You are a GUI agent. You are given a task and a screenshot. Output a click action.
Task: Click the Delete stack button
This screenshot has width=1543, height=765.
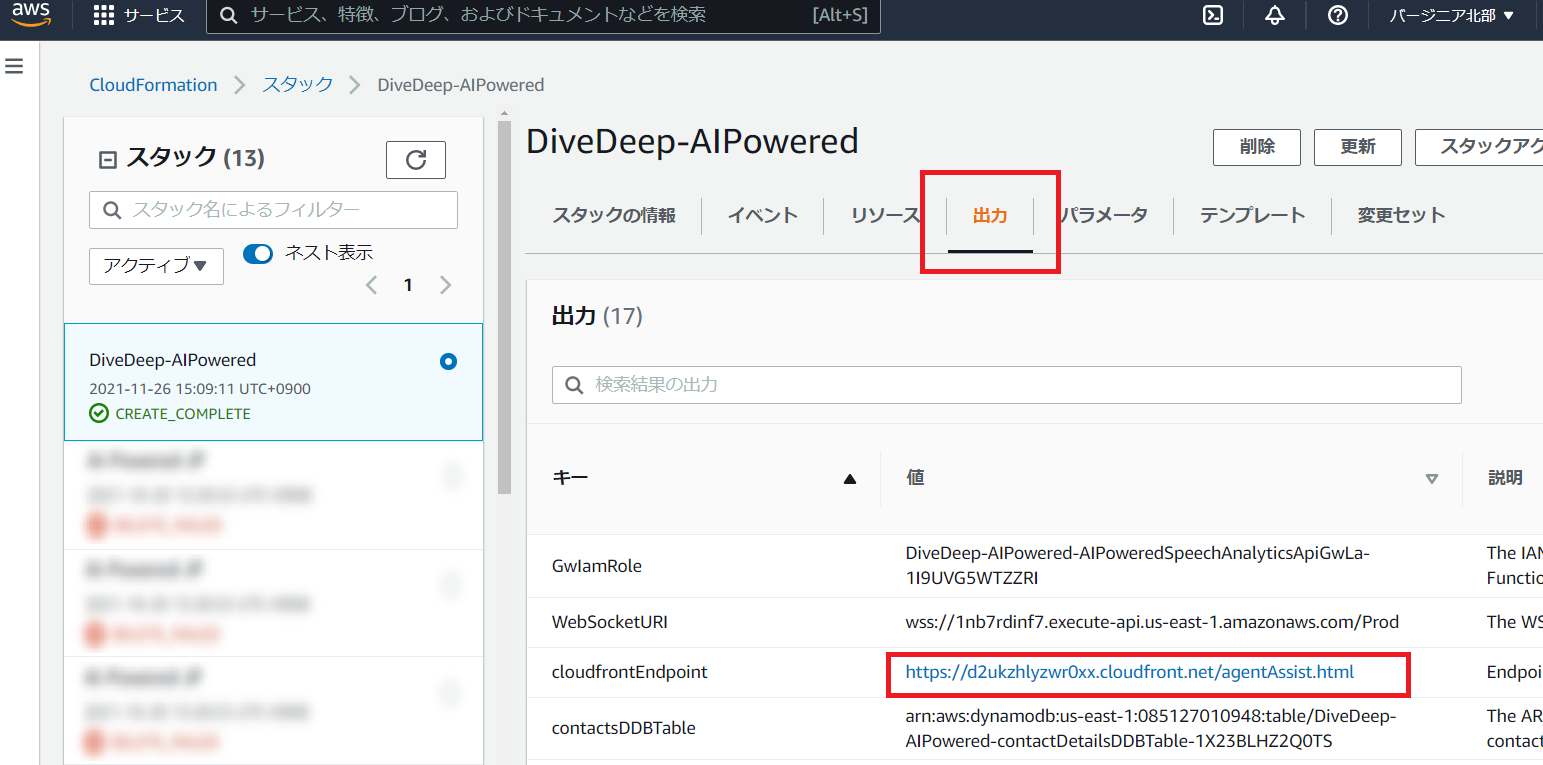tap(1257, 147)
